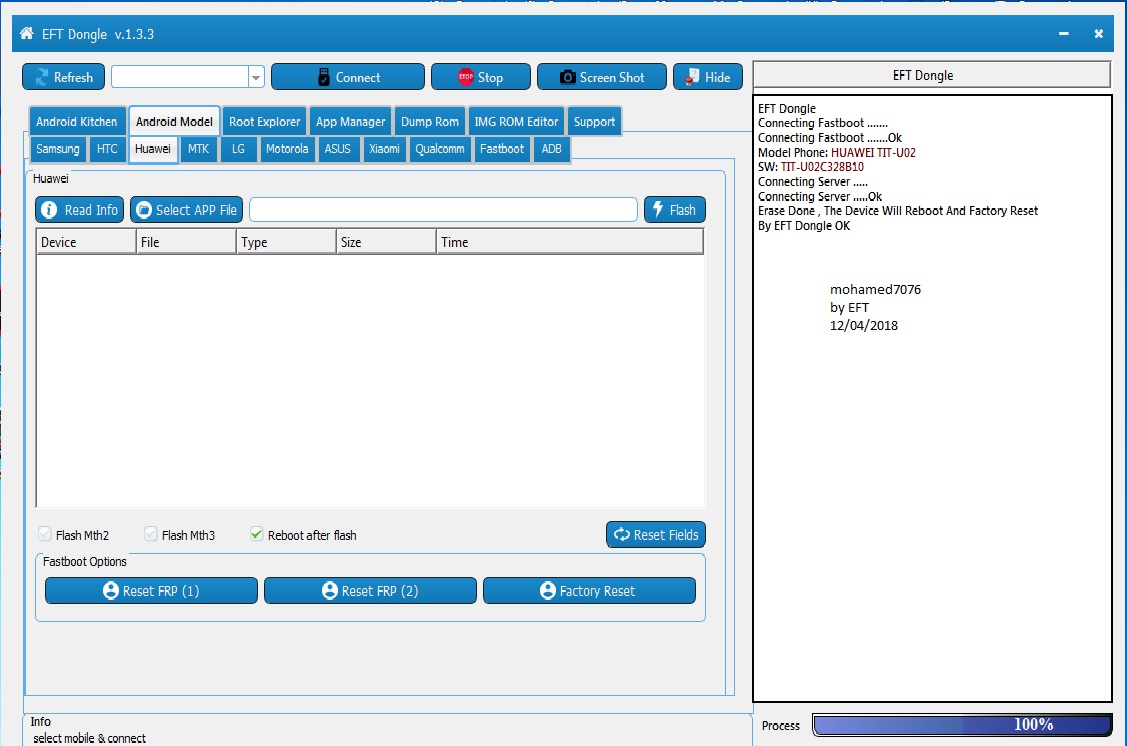Click the 'Erase Done' log line
Image resolution: width=1127 pixels, height=746 pixels.
pyautogui.click(x=898, y=211)
